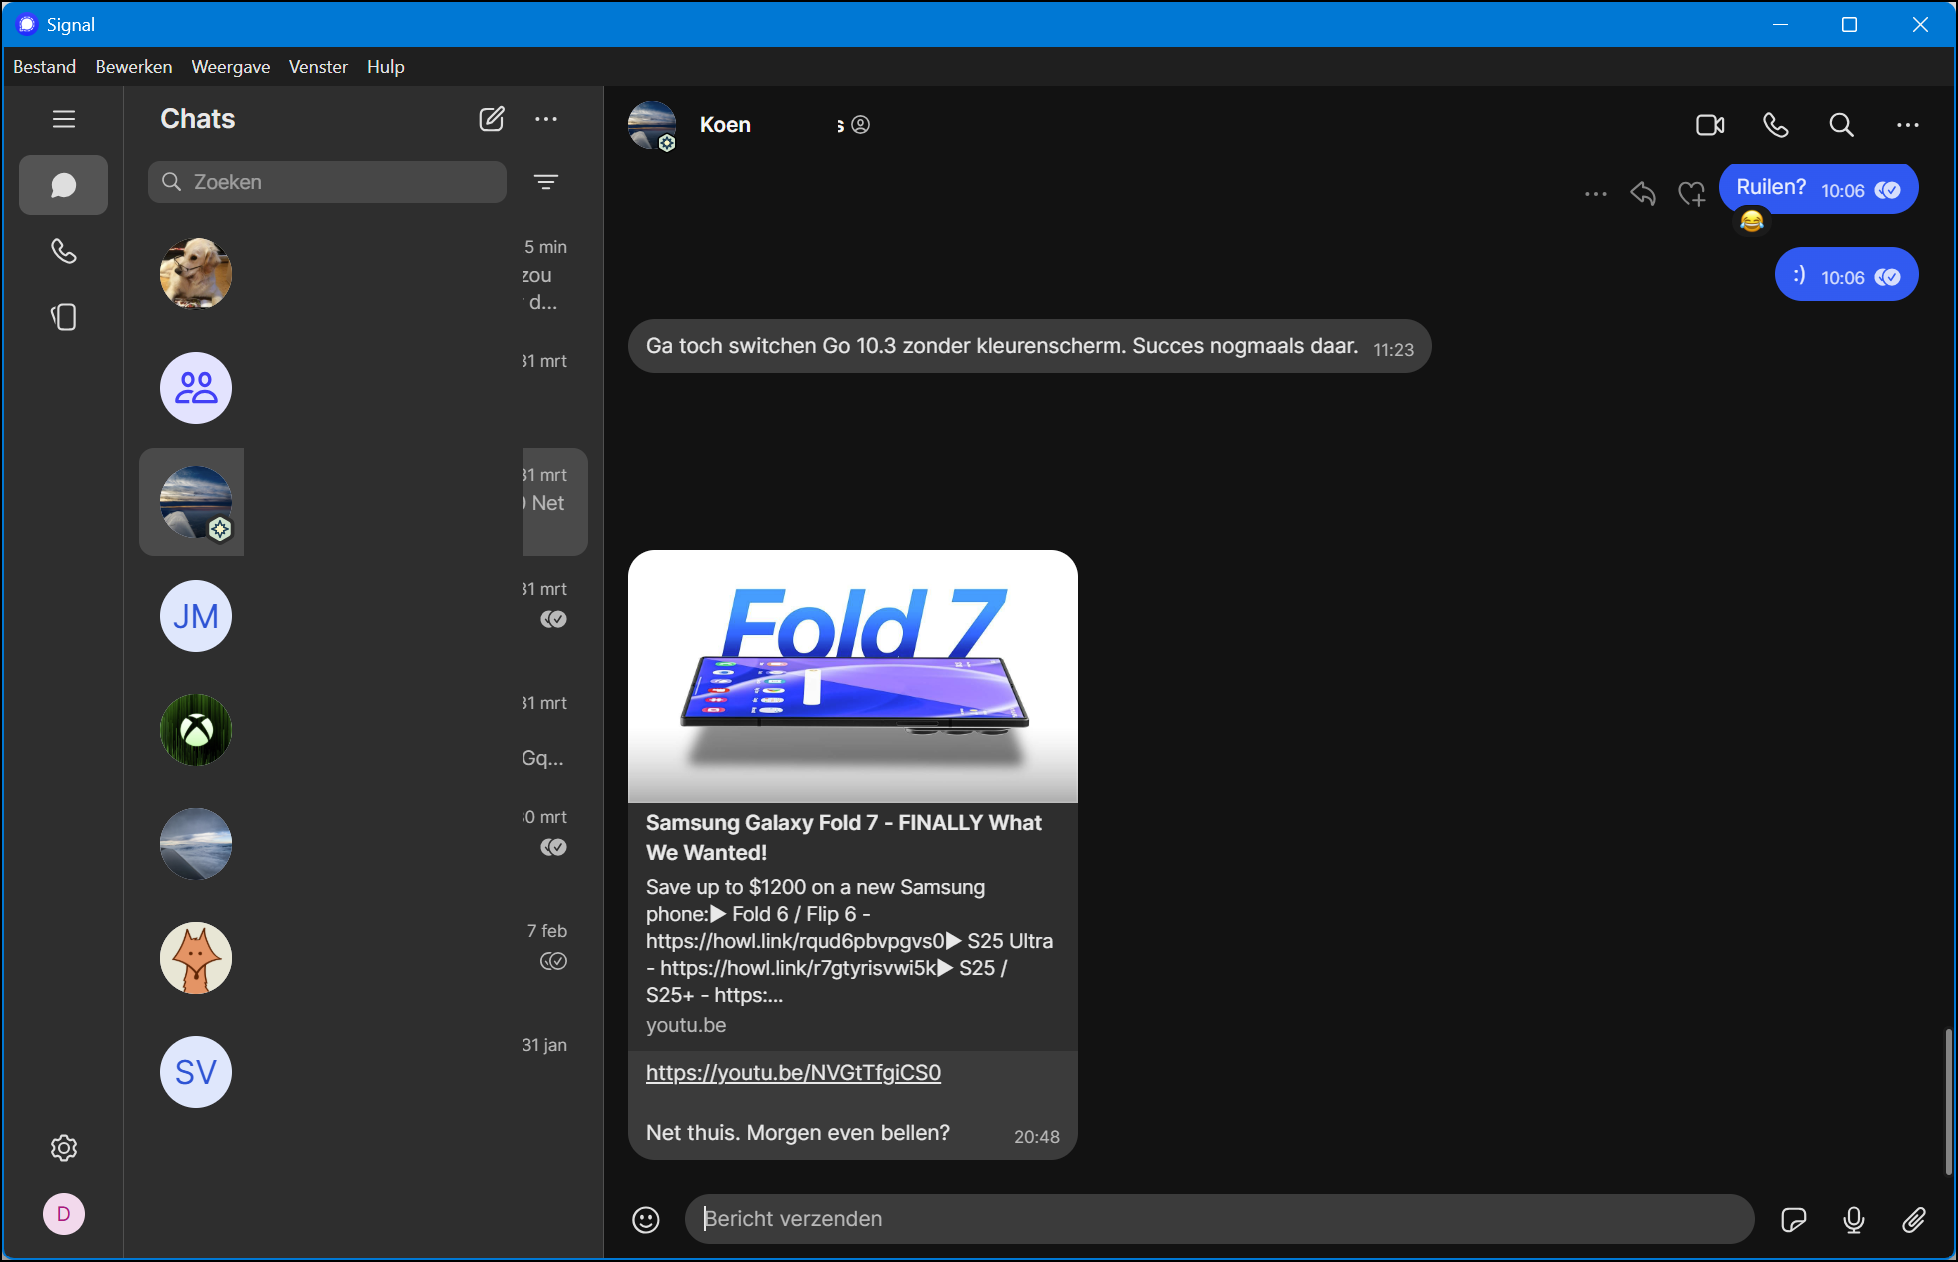The image size is (1958, 1262).
Task: Attach a file to the message
Action: [x=1913, y=1219]
